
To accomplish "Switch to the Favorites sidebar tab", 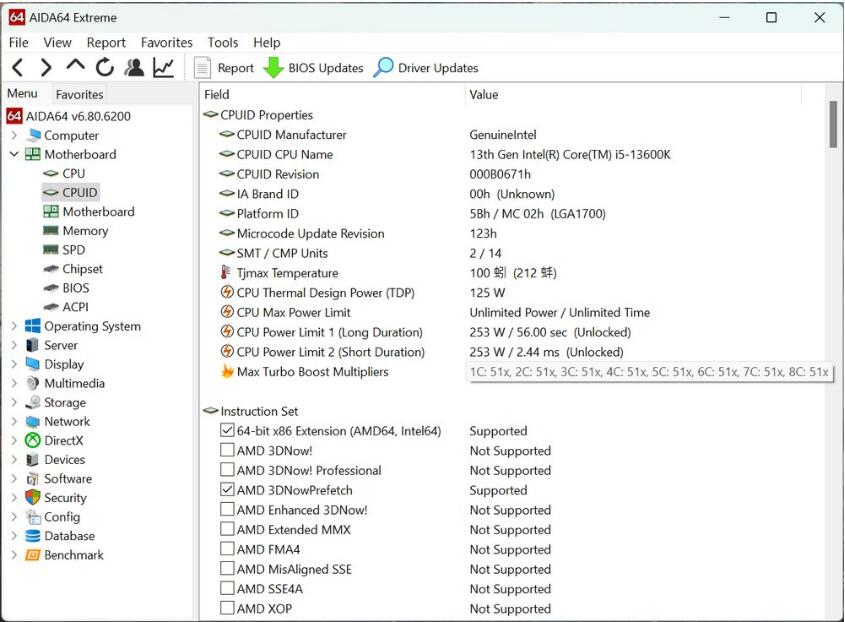I will tap(79, 94).
